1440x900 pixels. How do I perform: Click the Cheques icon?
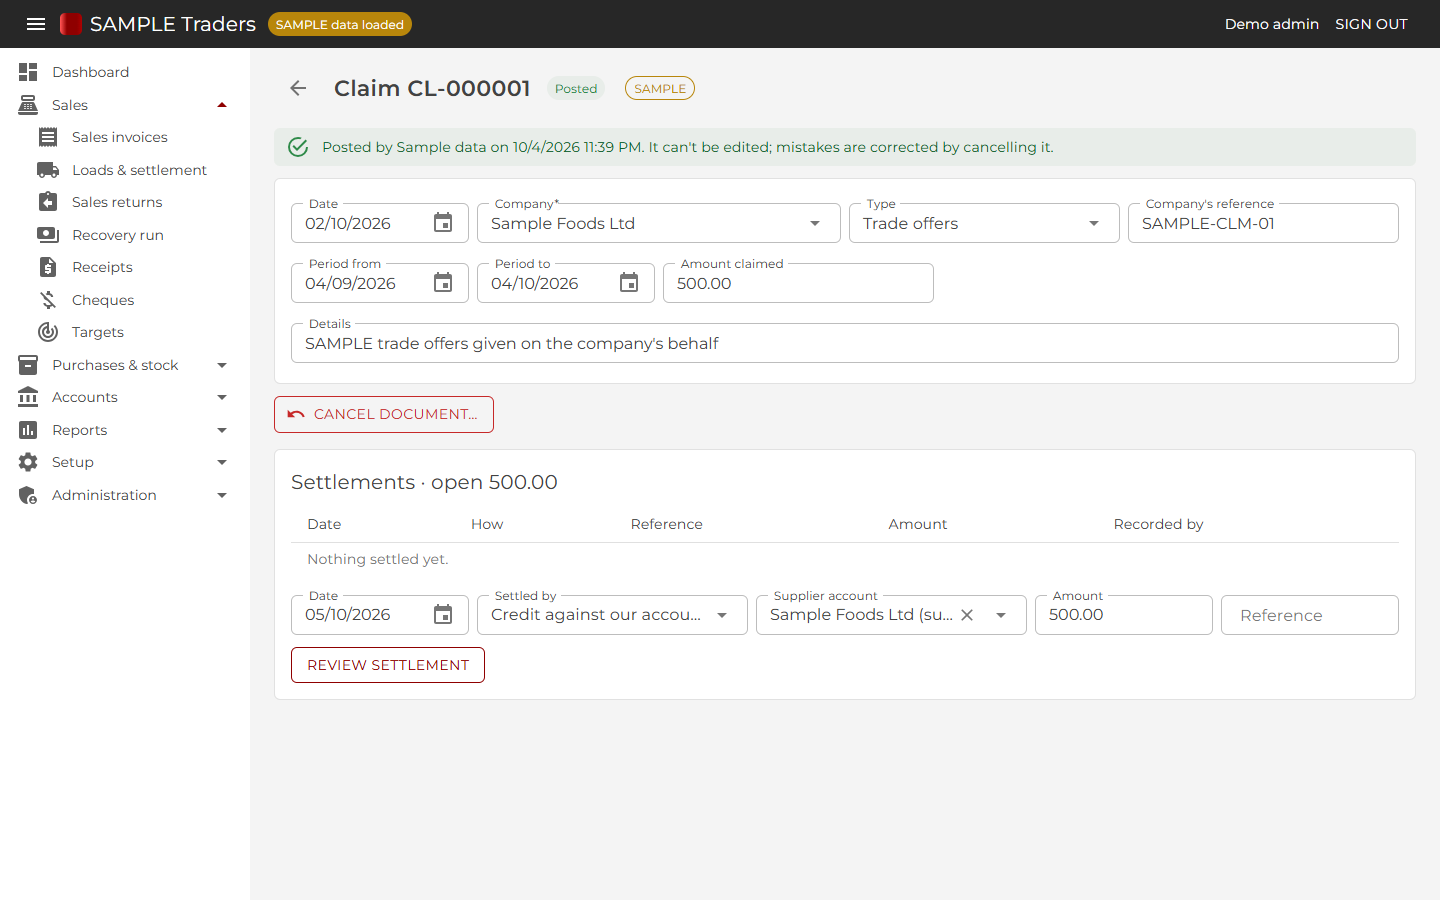tap(48, 300)
